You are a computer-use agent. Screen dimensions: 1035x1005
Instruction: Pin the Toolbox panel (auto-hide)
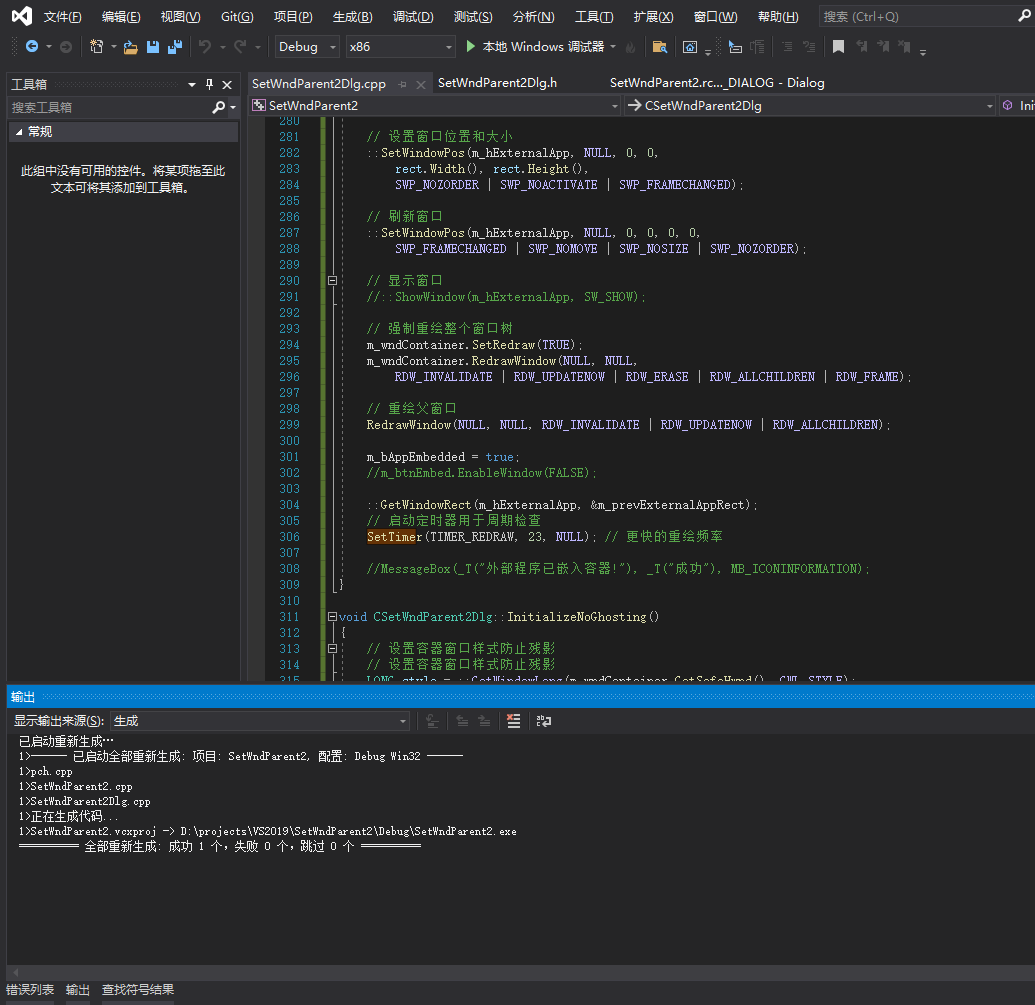[209, 84]
